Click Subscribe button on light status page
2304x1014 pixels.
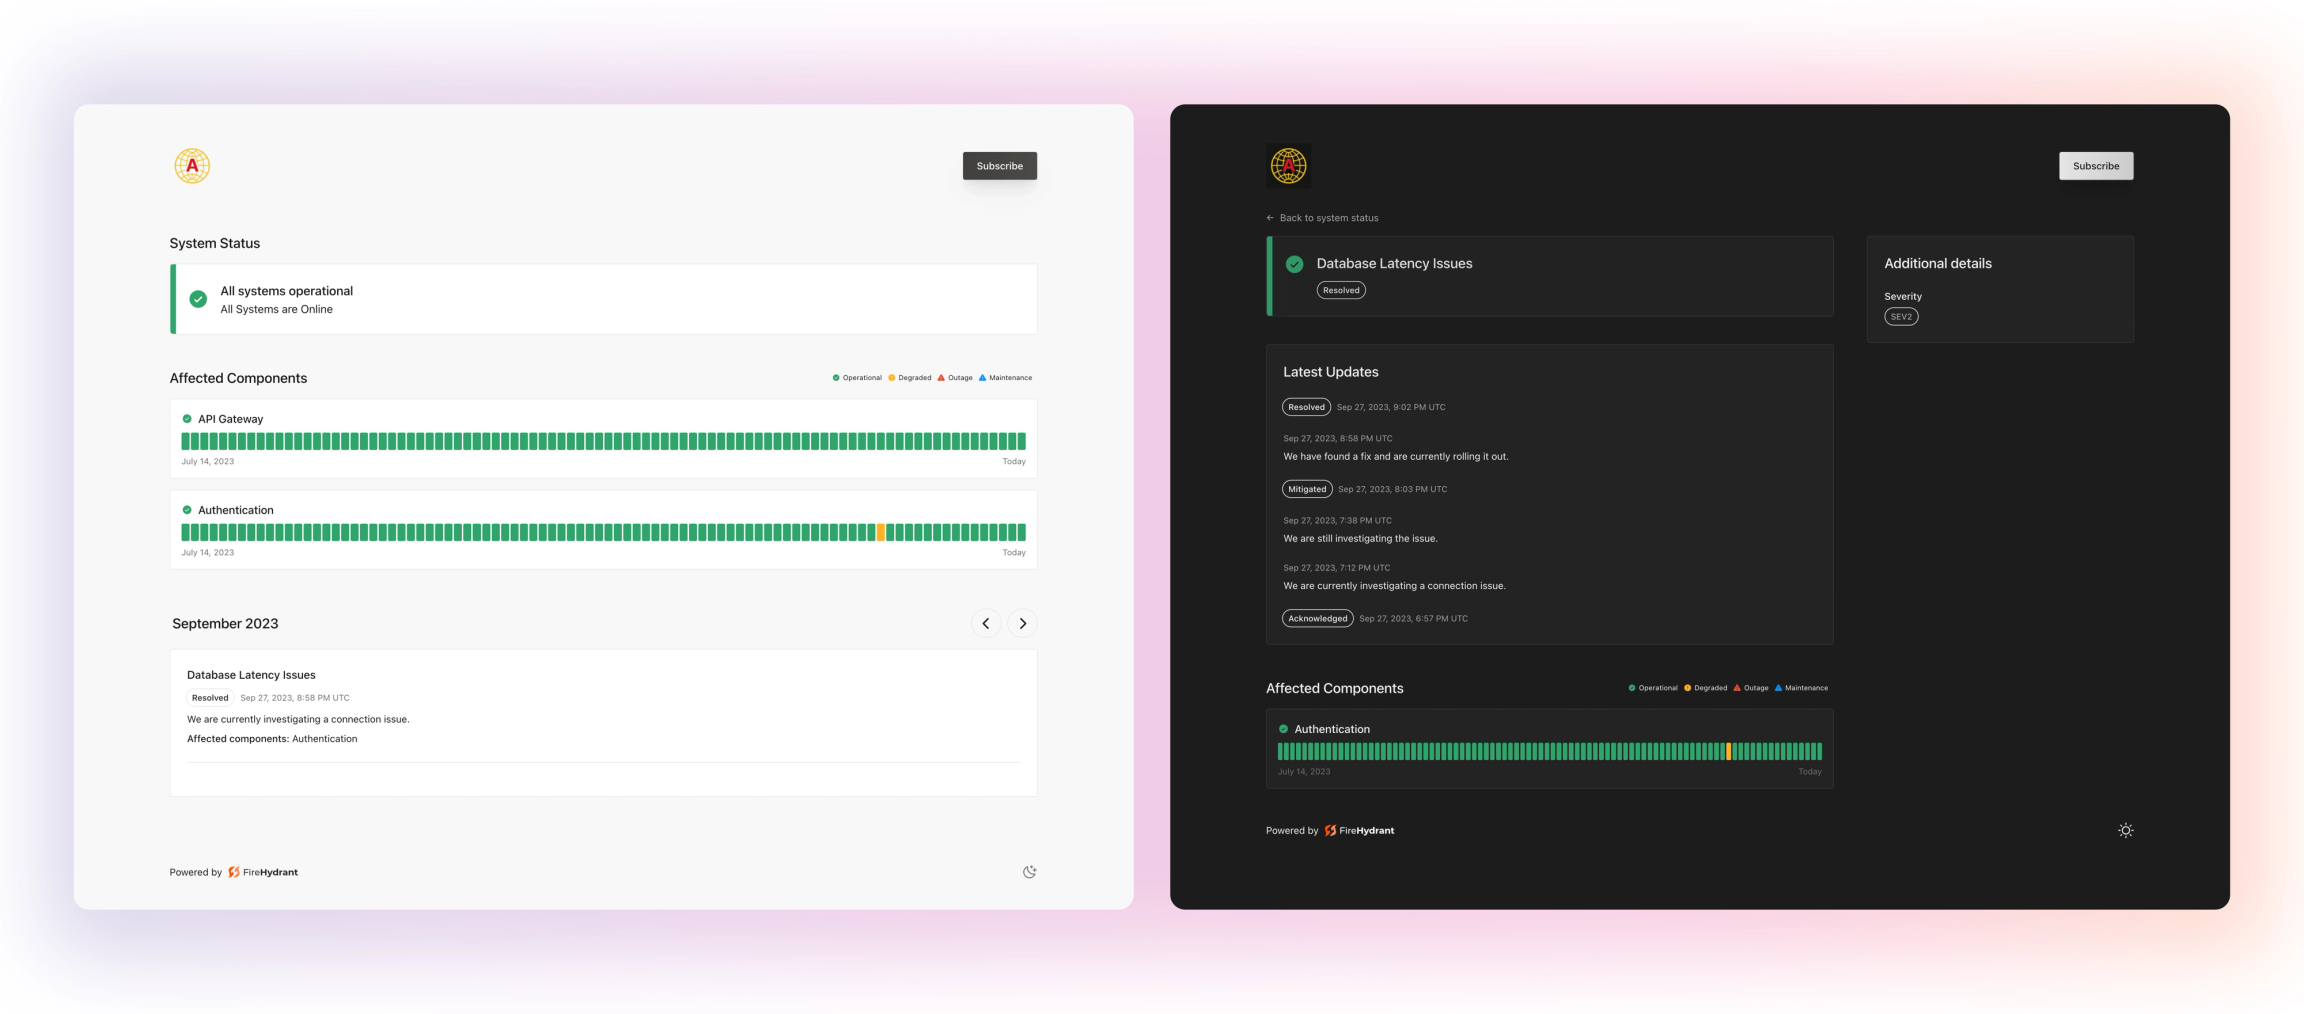pos(999,166)
